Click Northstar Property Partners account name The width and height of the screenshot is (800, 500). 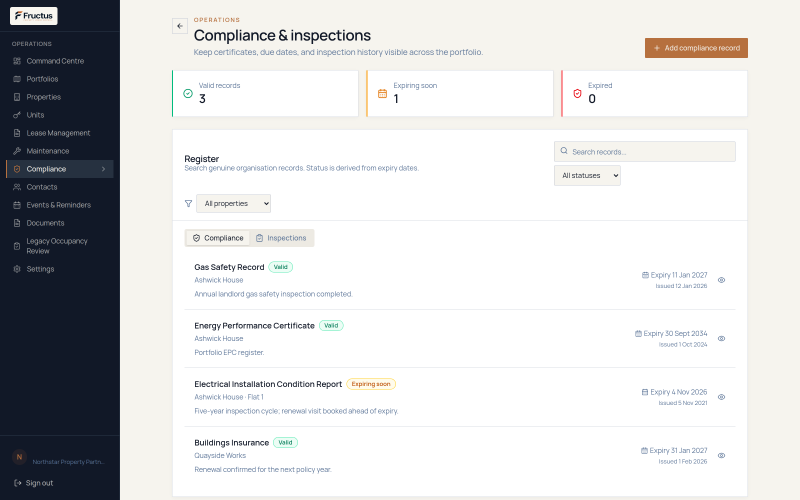click(x=68, y=462)
